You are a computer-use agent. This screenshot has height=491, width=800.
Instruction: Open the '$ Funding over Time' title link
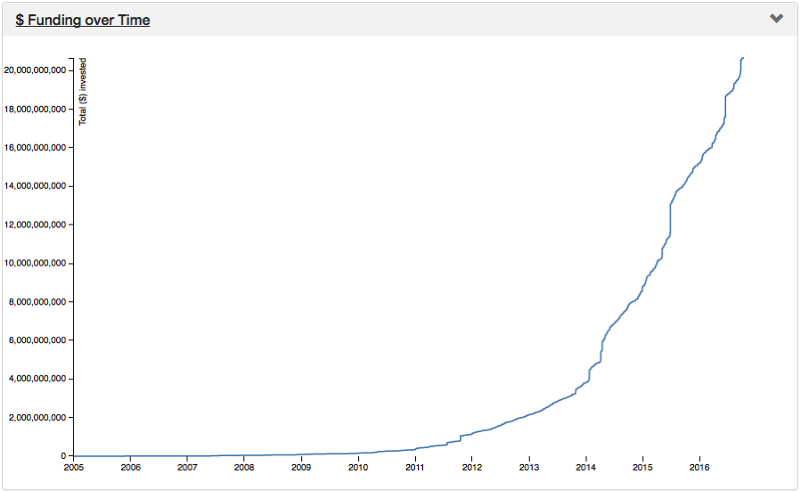83,19
